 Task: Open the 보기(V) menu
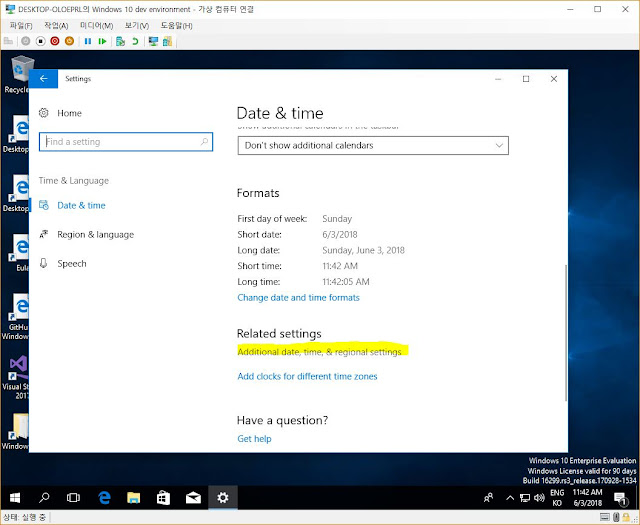coord(137,26)
